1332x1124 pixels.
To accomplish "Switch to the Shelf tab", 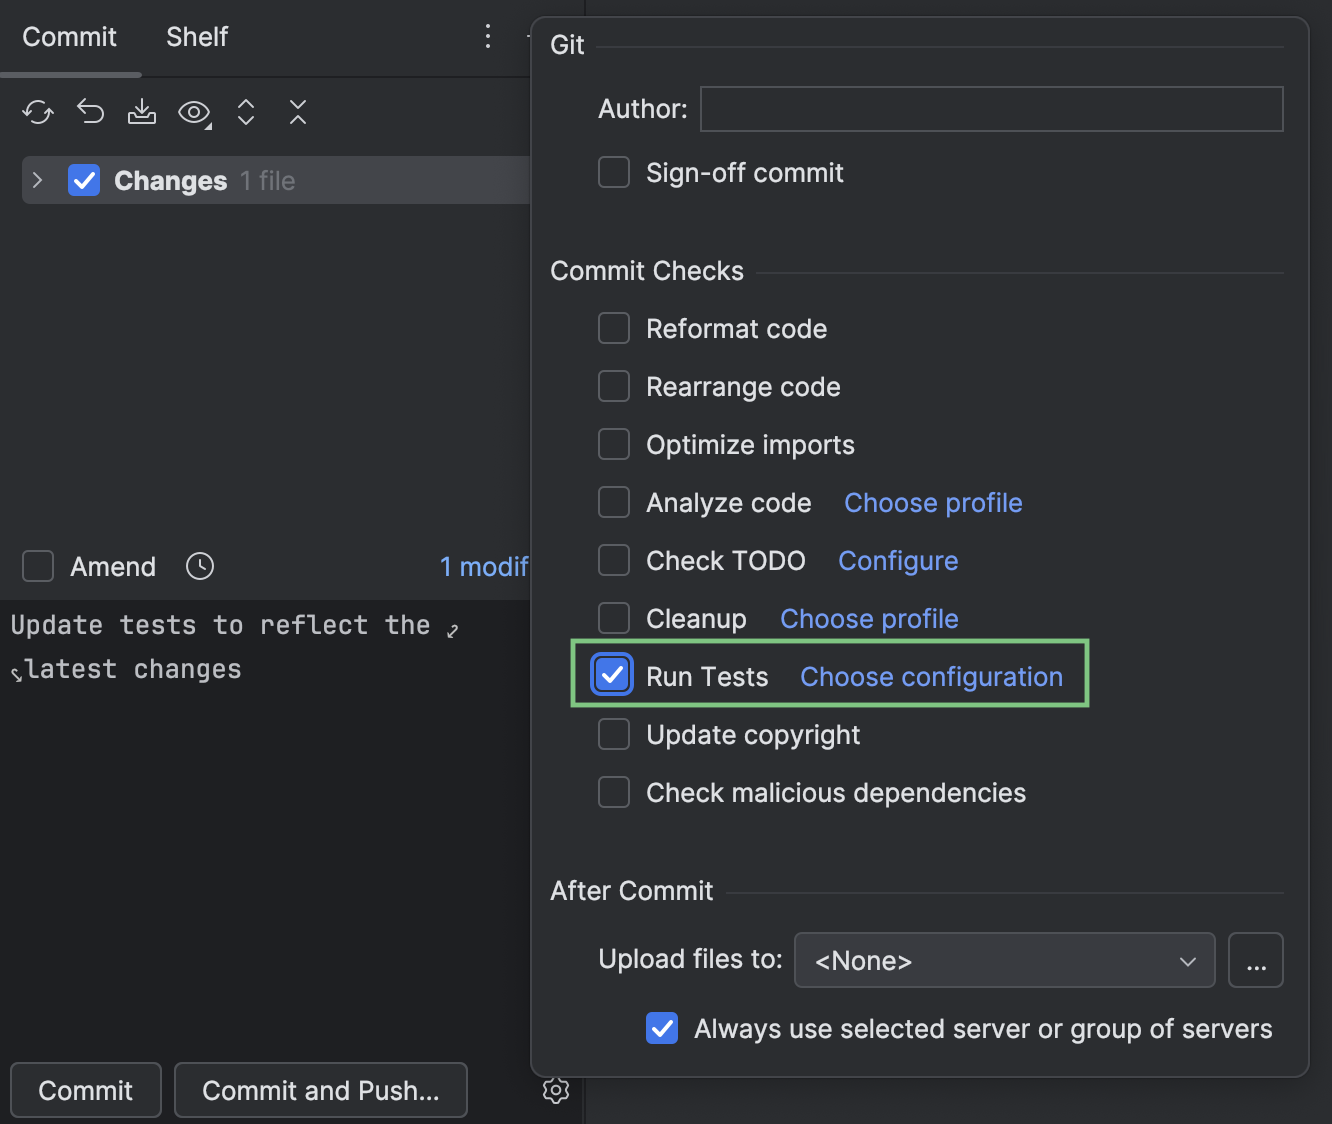I will coord(196,36).
